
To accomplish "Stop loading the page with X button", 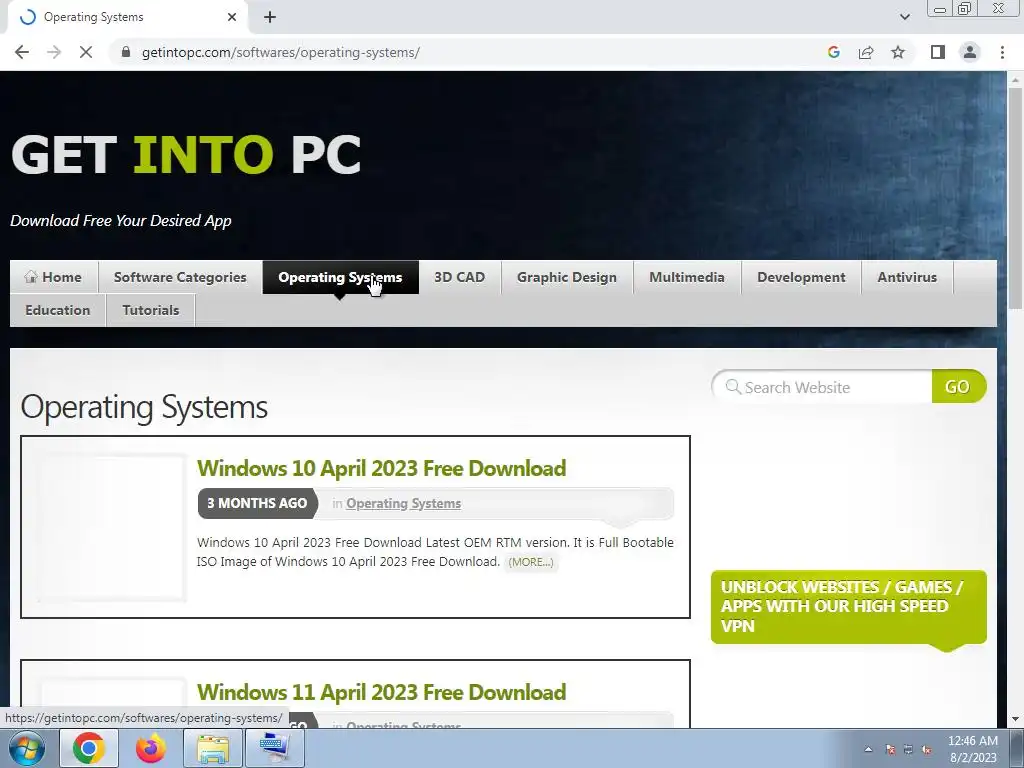I will (x=86, y=52).
